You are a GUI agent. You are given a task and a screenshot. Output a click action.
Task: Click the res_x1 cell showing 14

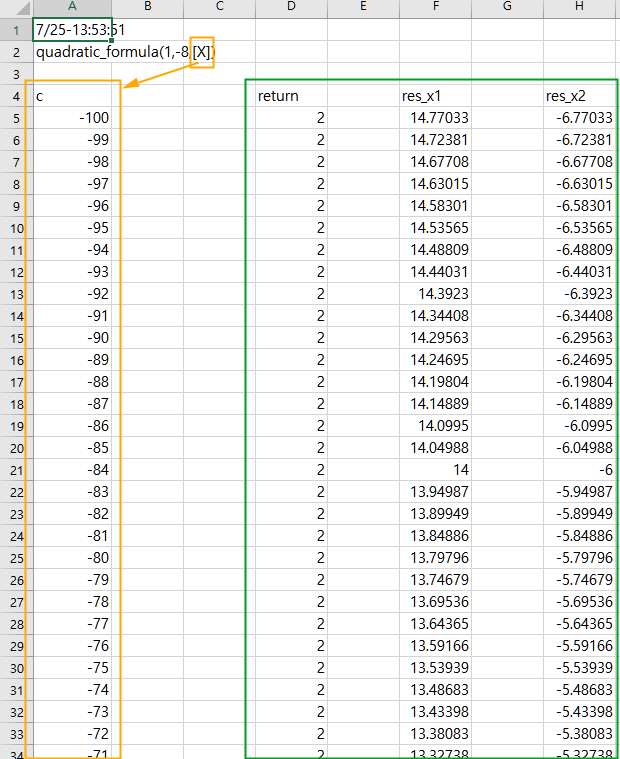[x=435, y=470]
